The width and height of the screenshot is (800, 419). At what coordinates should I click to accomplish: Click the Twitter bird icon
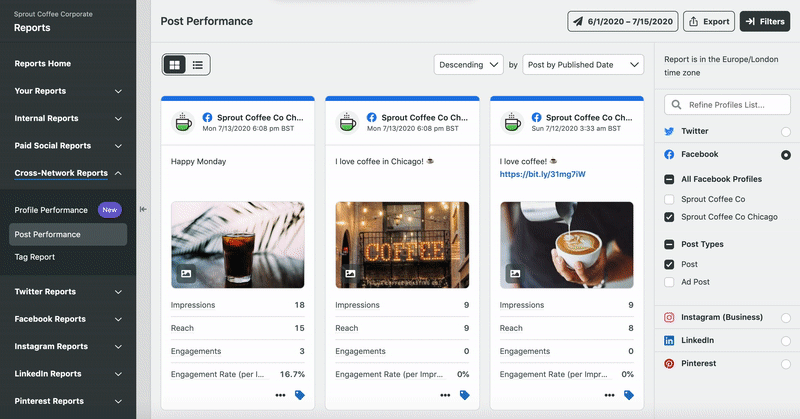[669, 131]
